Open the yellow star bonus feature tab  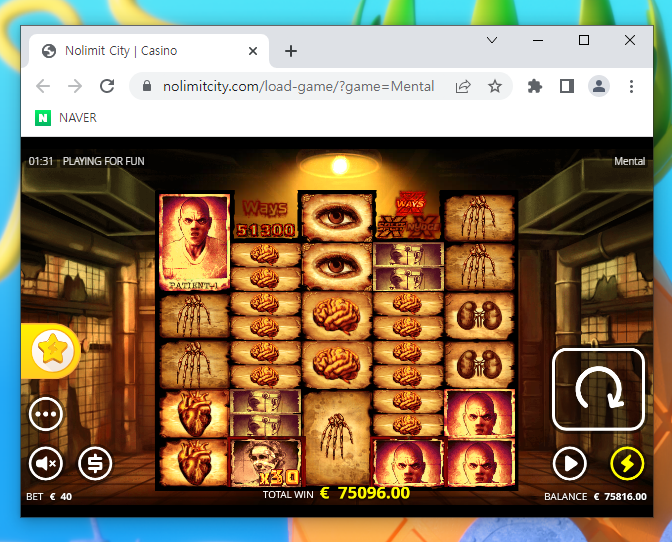51,350
